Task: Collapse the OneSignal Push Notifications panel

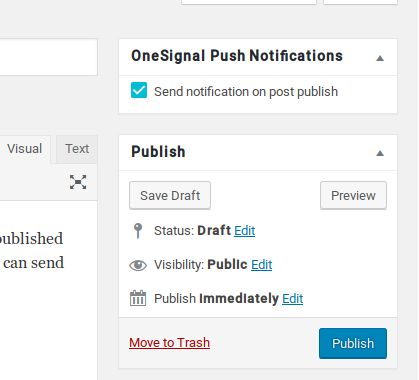Action: 380,58
